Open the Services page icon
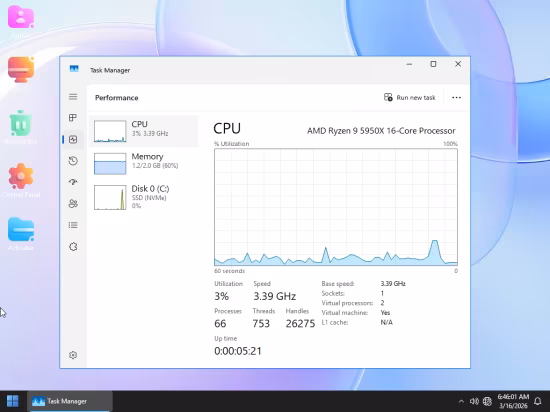This screenshot has height=412, width=550. click(73, 247)
